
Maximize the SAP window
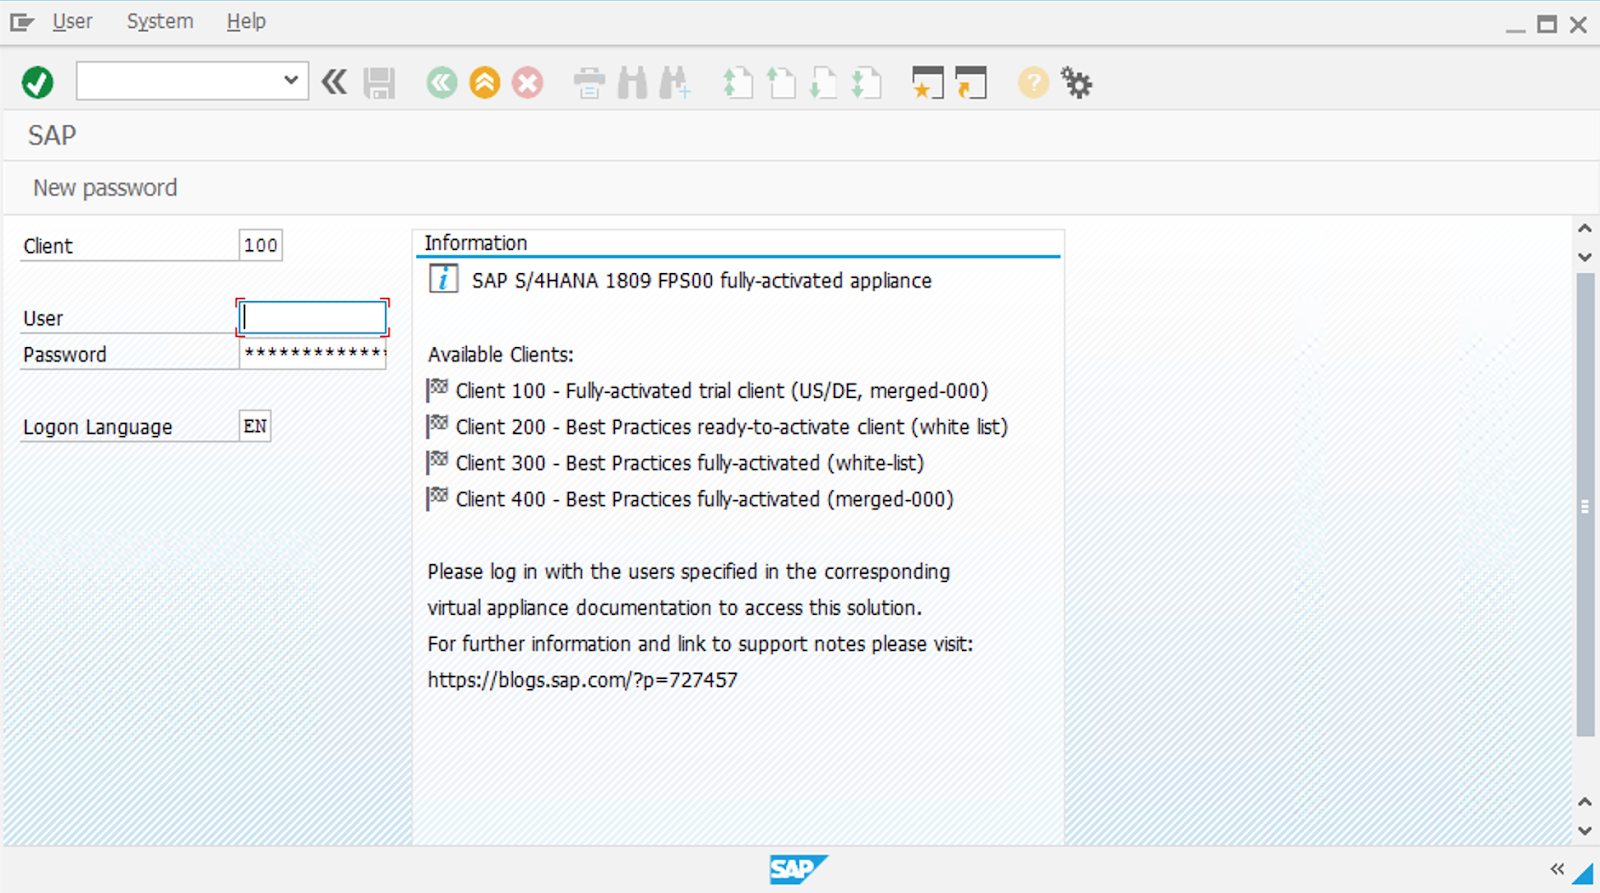1547,24
